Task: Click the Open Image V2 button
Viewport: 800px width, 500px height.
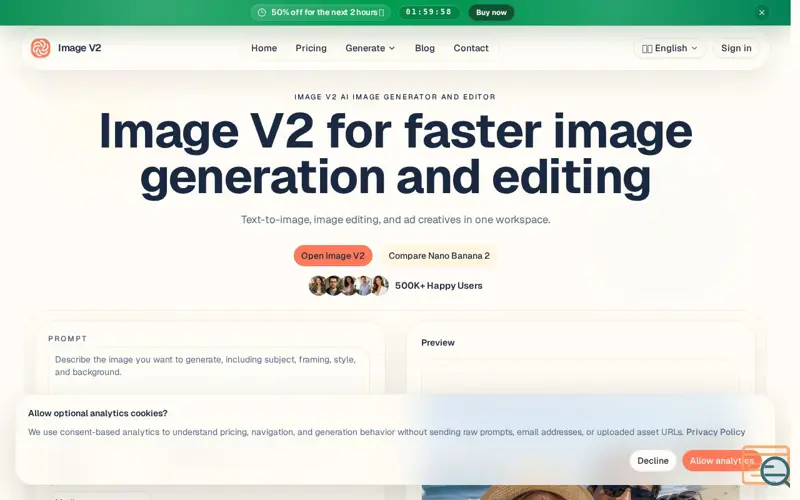Action: pyautogui.click(x=333, y=256)
